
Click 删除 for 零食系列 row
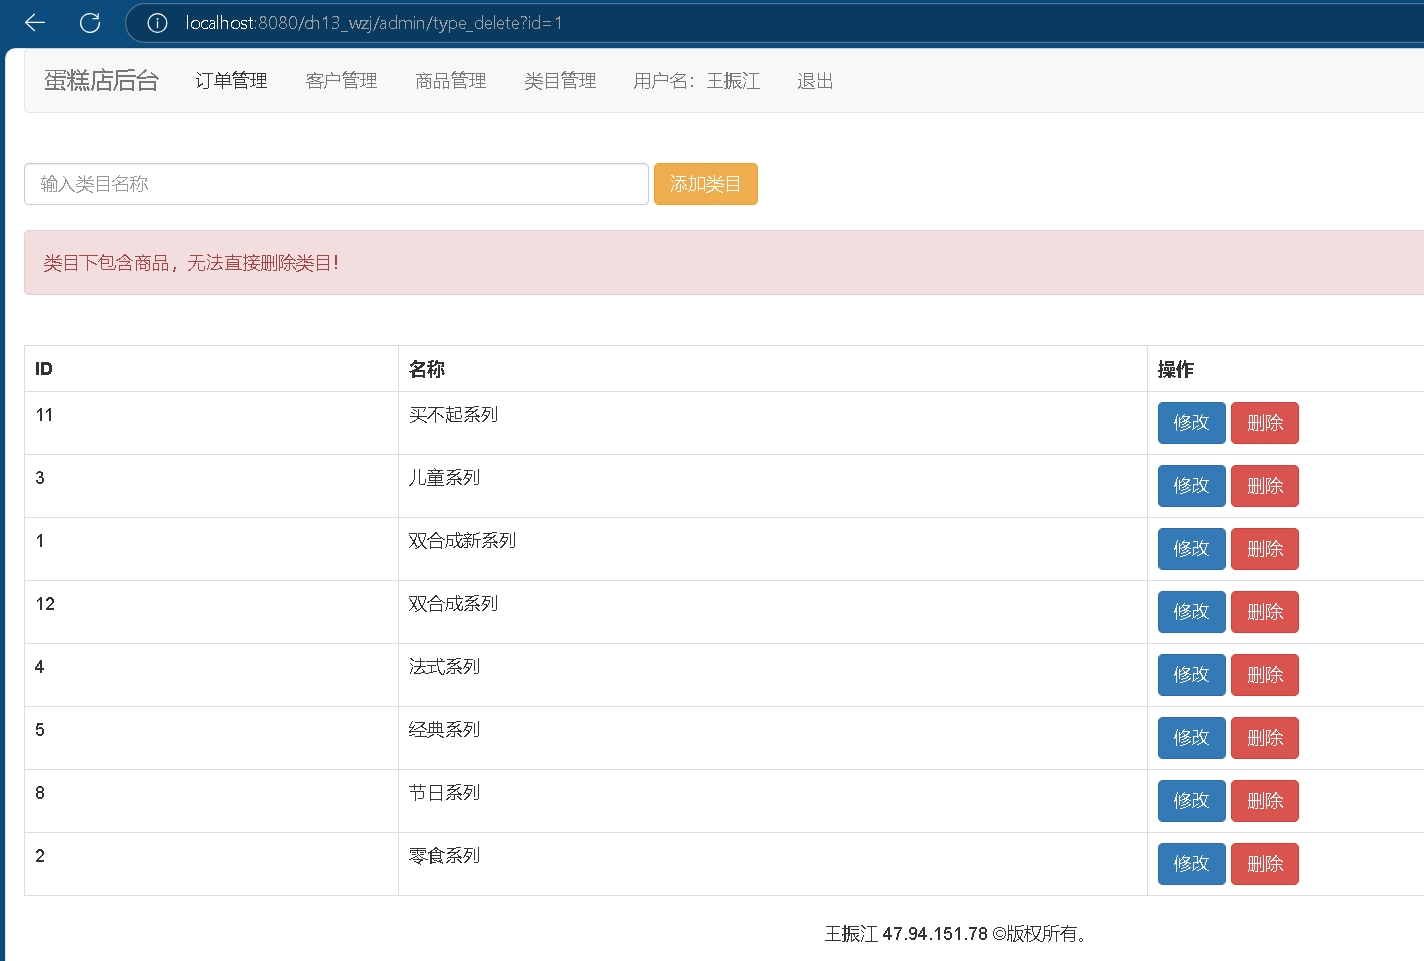click(1264, 864)
